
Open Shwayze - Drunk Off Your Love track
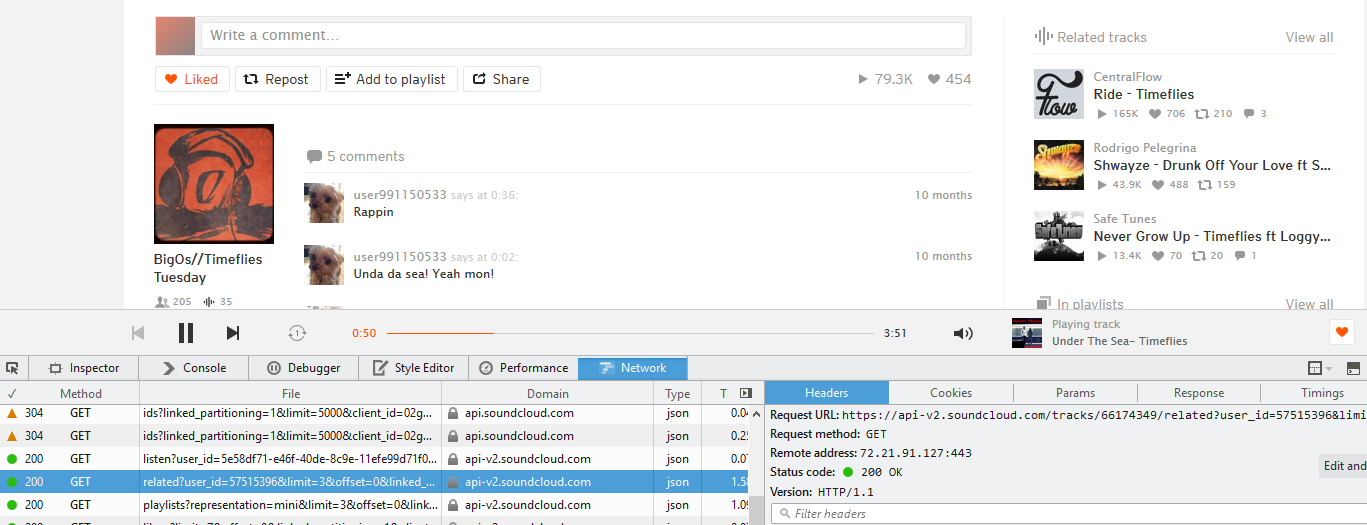tap(1212, 165)
